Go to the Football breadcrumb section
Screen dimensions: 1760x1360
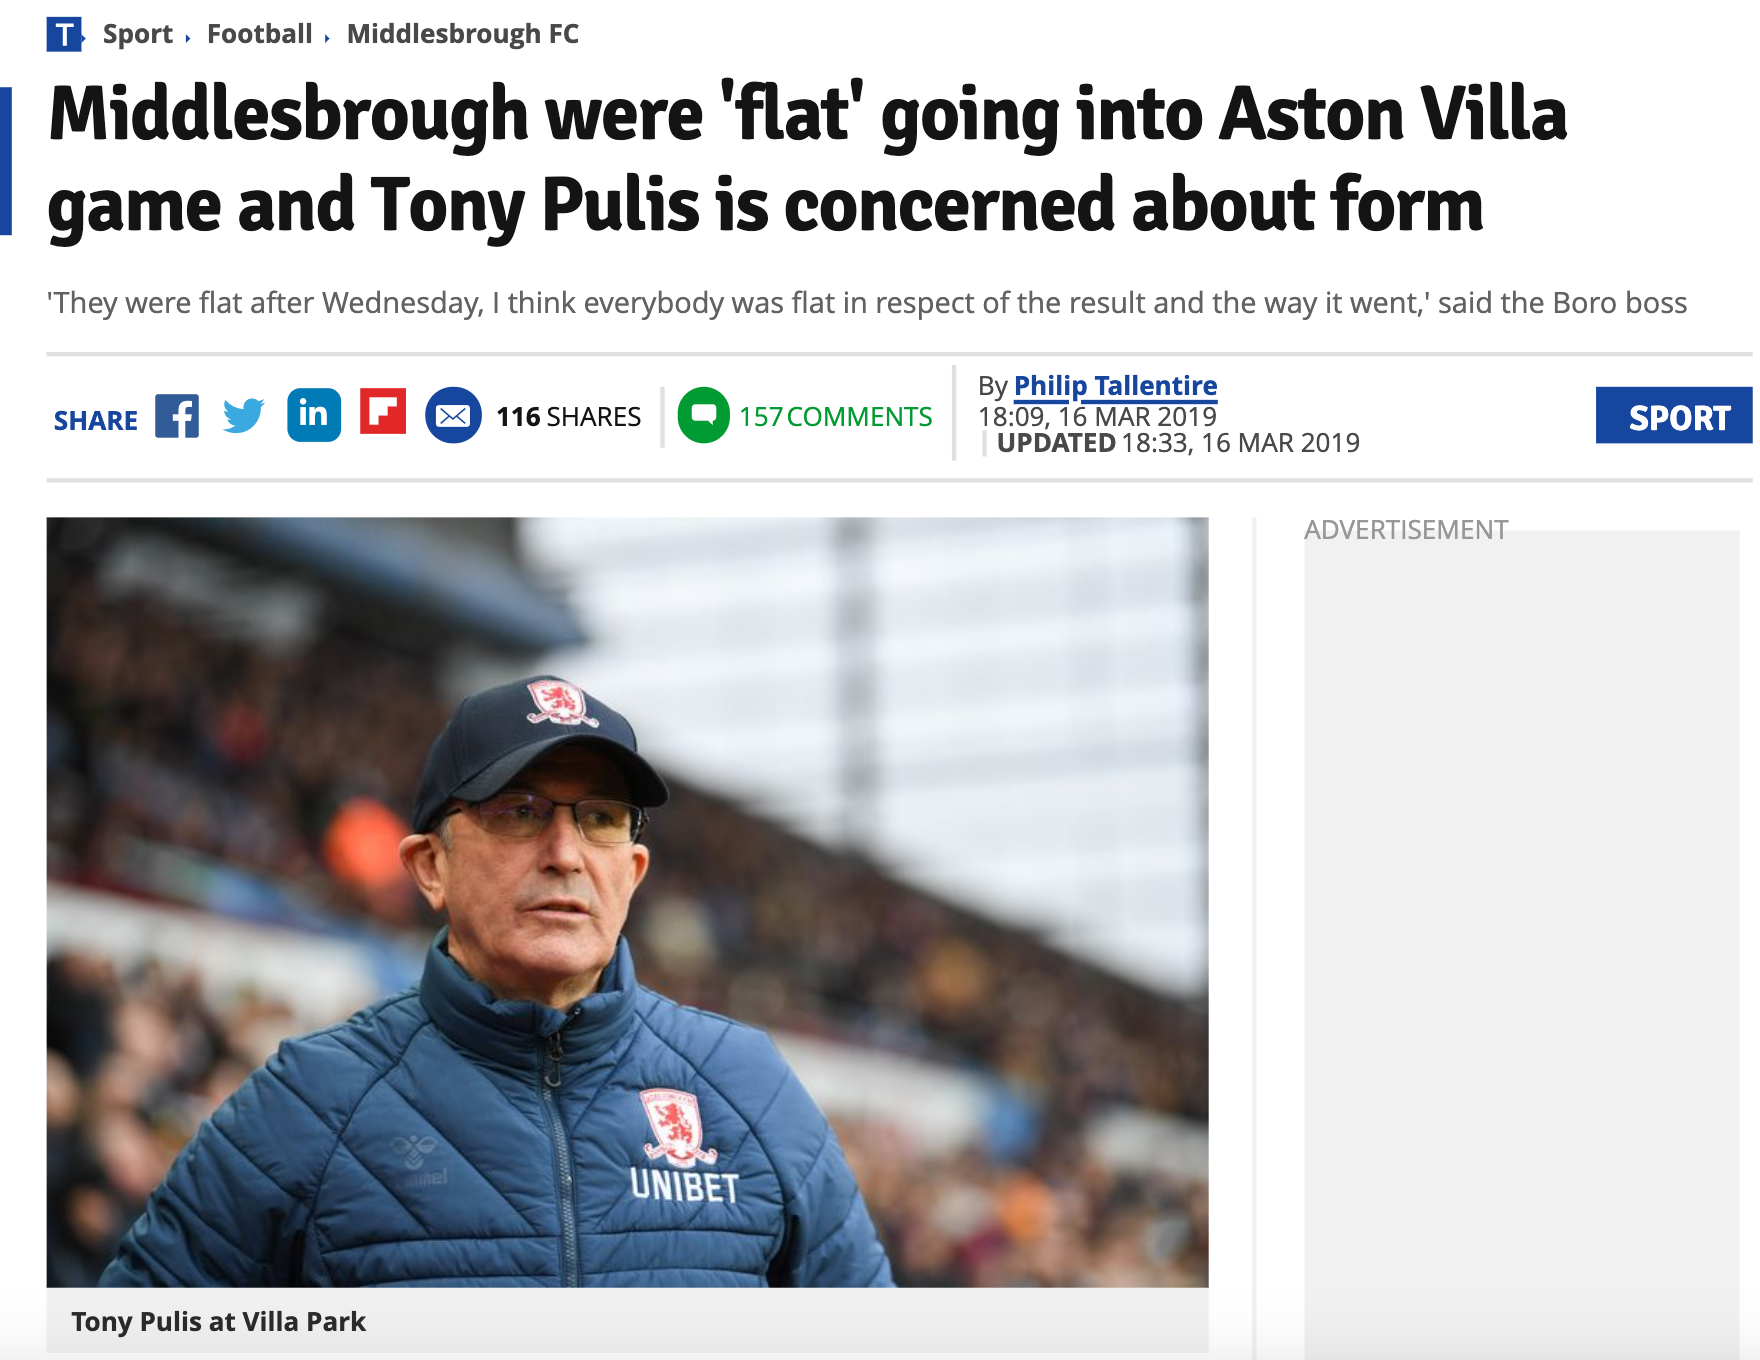[259, 35]
